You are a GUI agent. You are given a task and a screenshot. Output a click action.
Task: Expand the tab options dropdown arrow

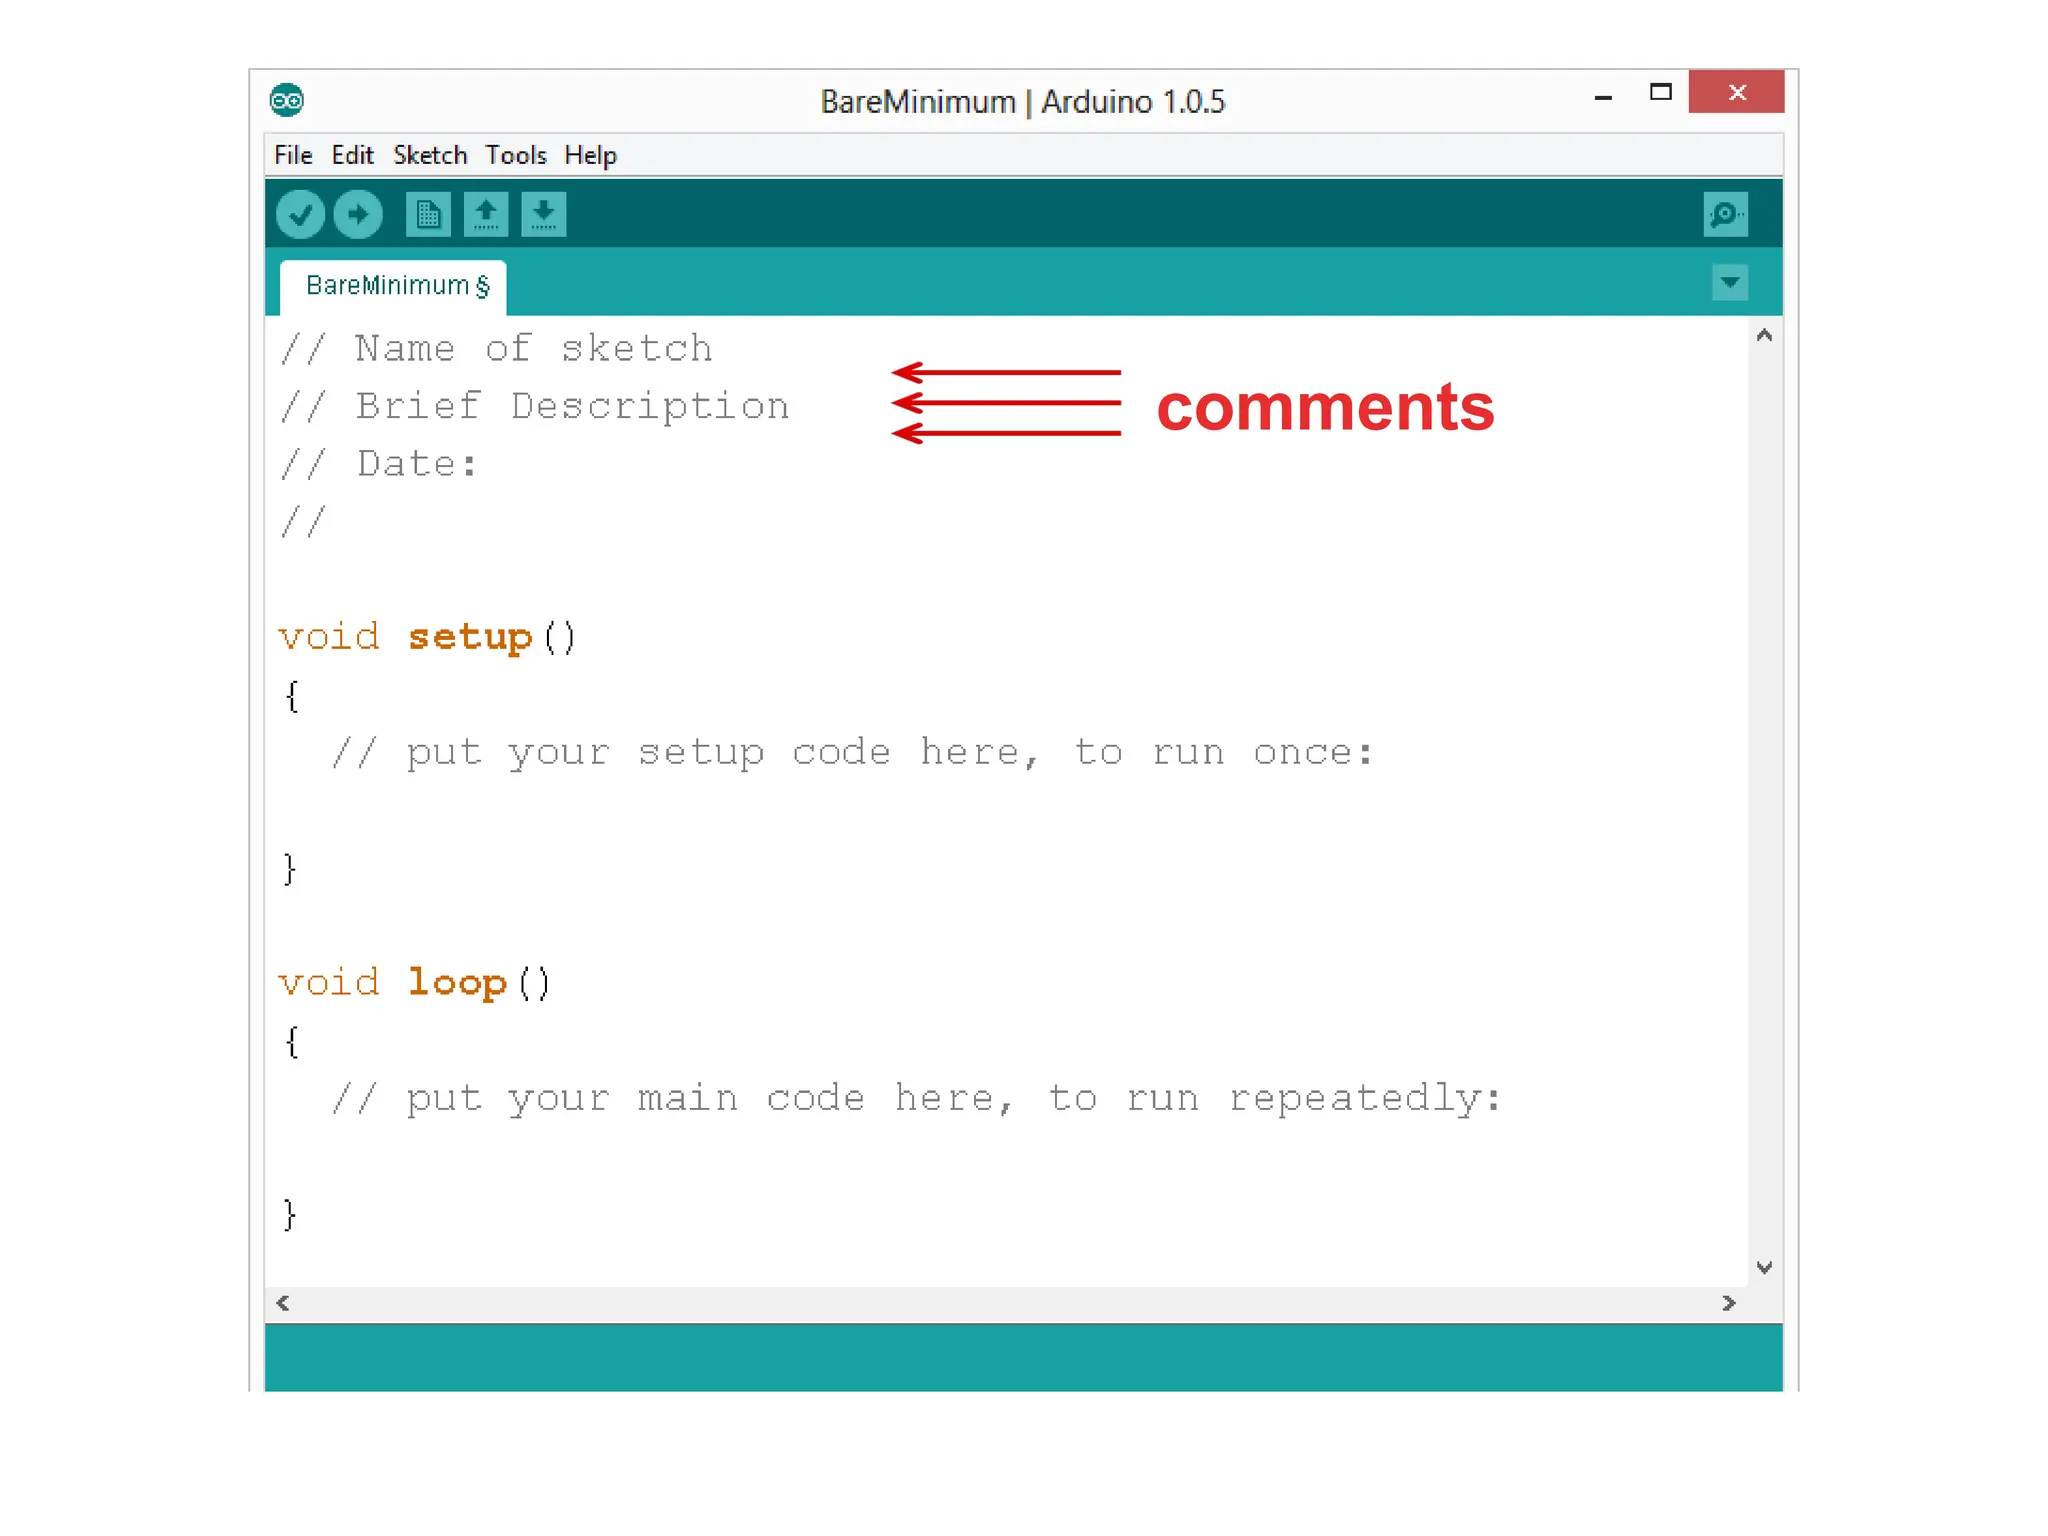1729,283
